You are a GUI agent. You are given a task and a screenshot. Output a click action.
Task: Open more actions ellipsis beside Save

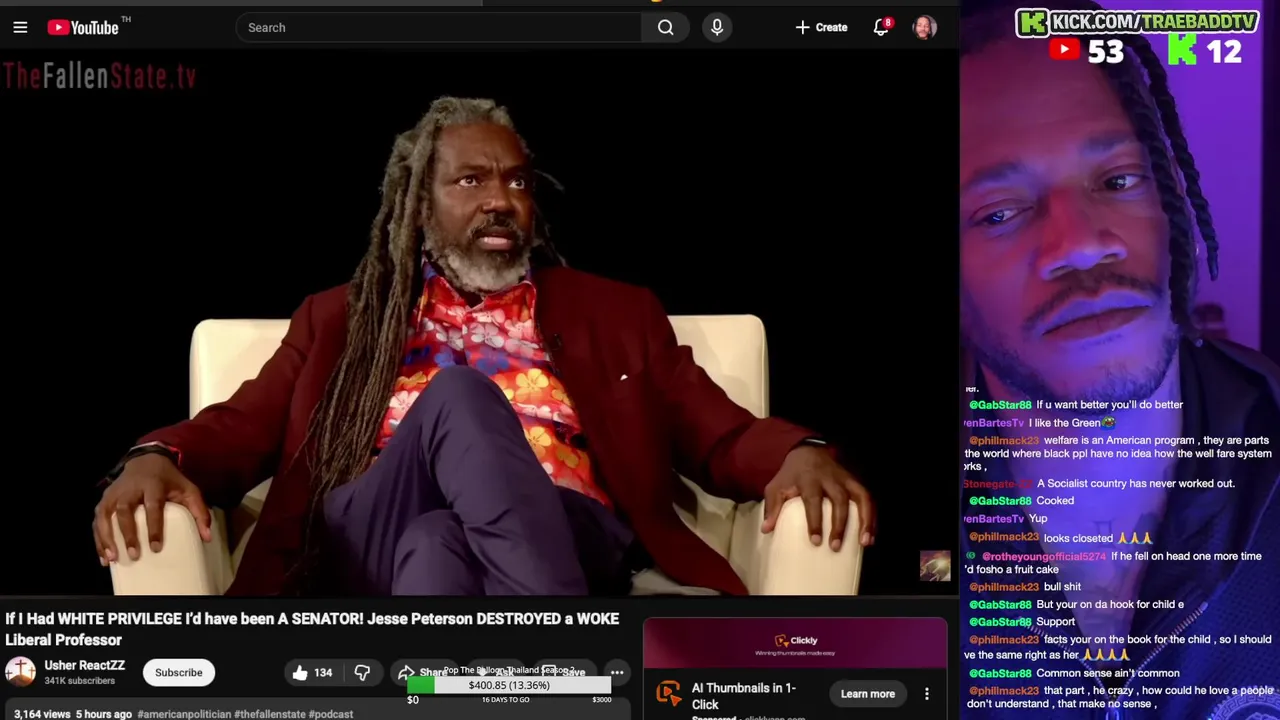(617, 673)
